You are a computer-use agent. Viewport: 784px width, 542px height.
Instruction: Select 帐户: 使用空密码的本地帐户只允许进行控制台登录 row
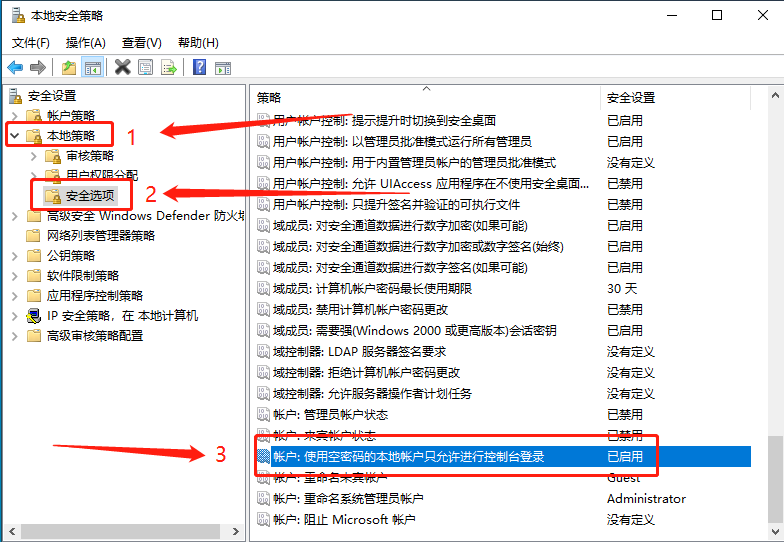(503, 456)
